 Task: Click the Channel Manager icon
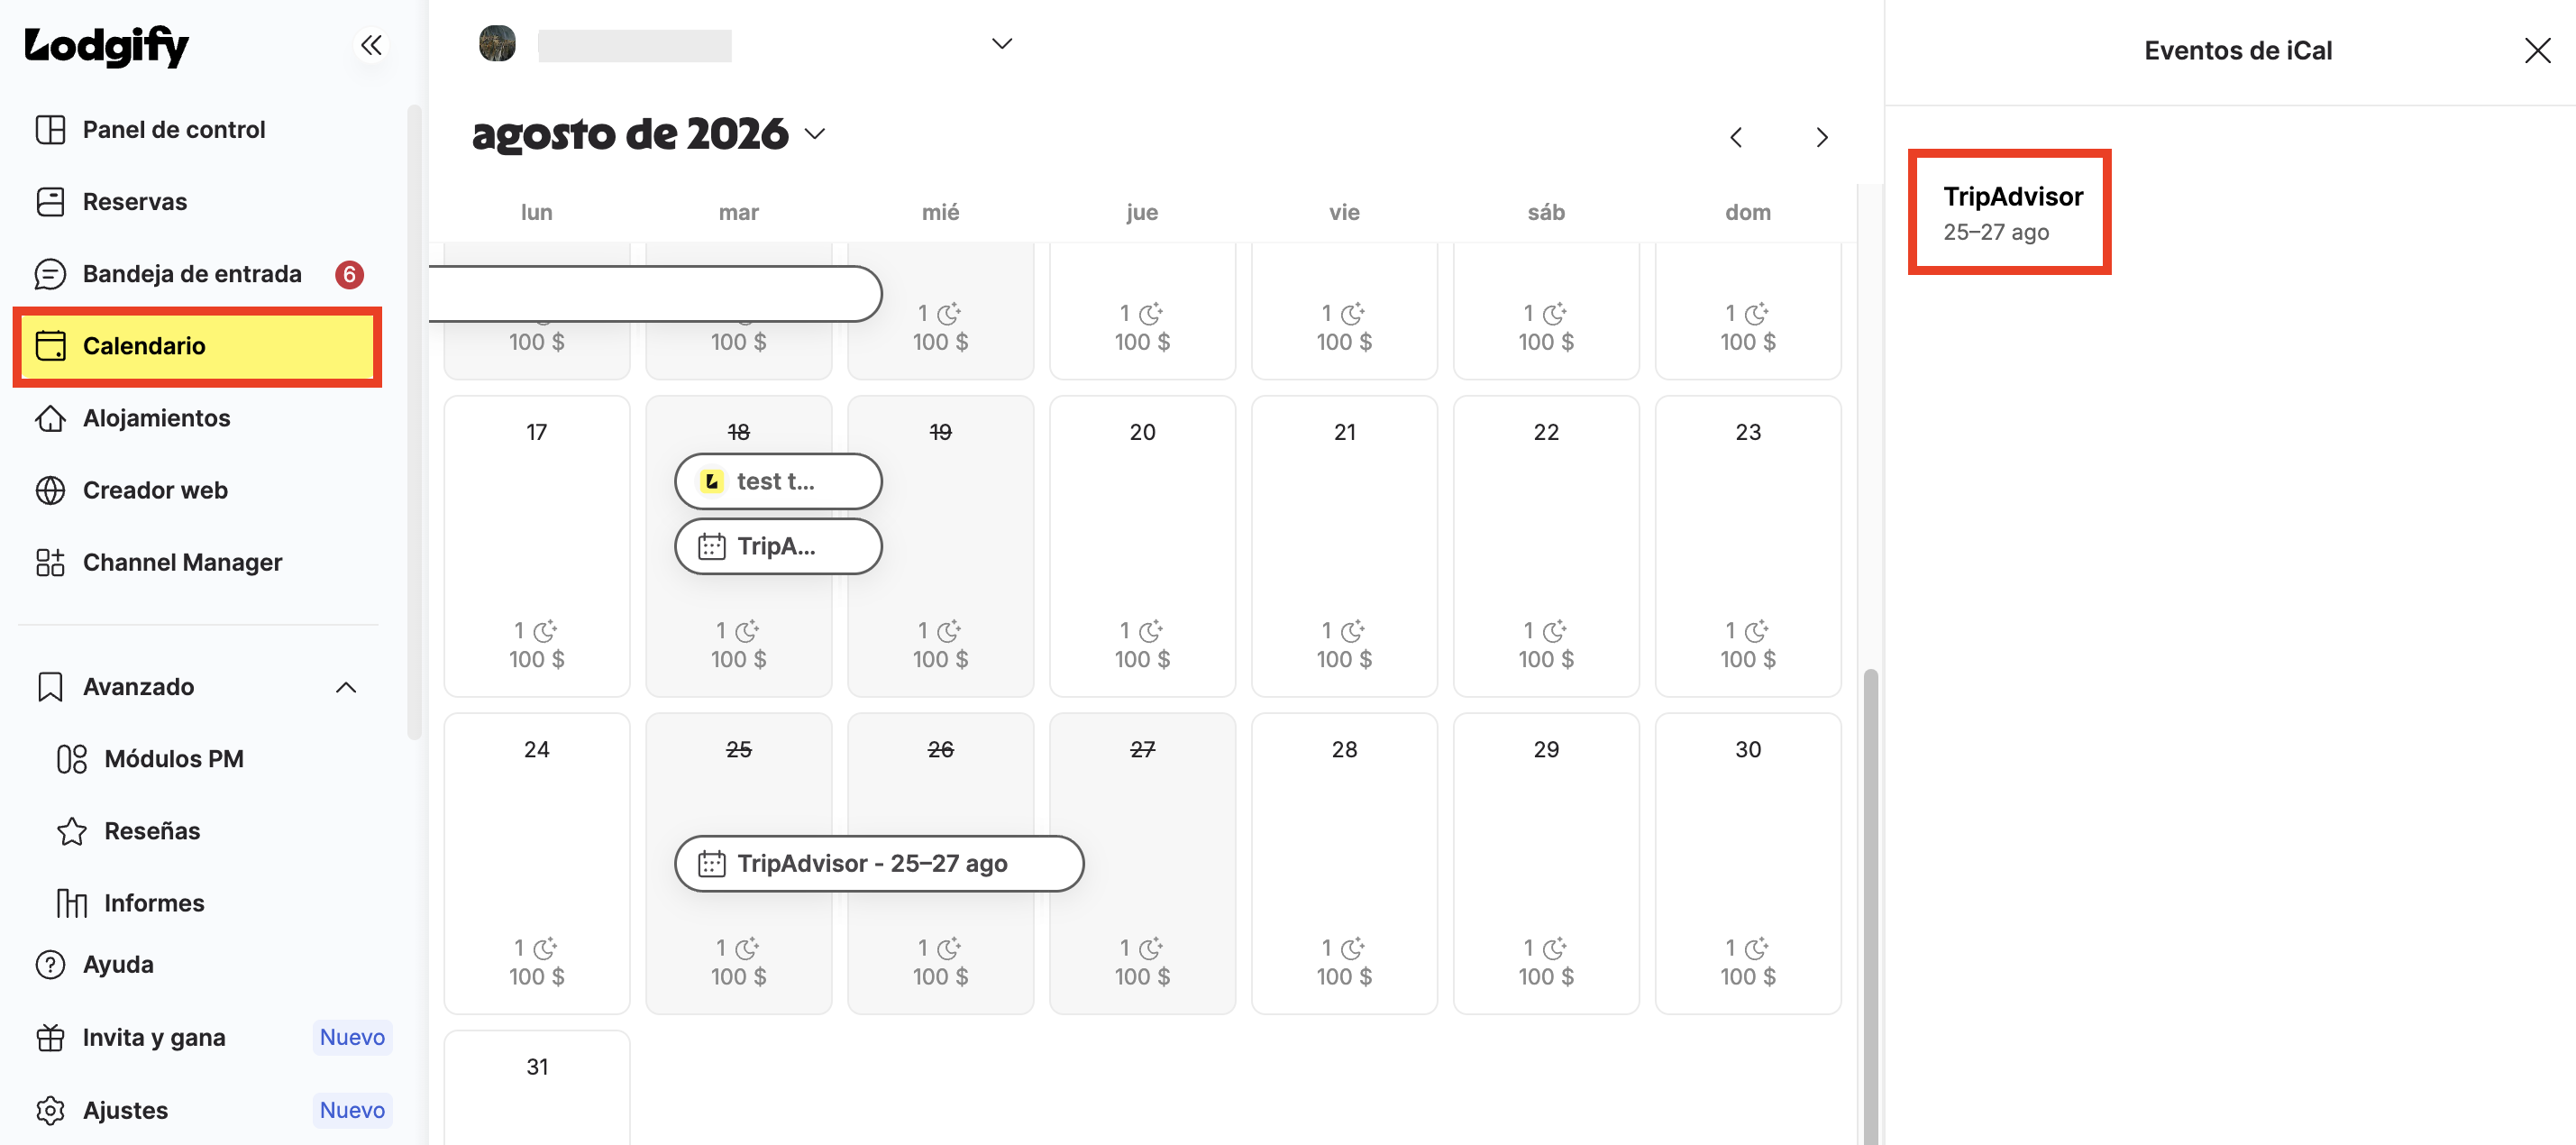pyautogui.click(x=50, y=562)
